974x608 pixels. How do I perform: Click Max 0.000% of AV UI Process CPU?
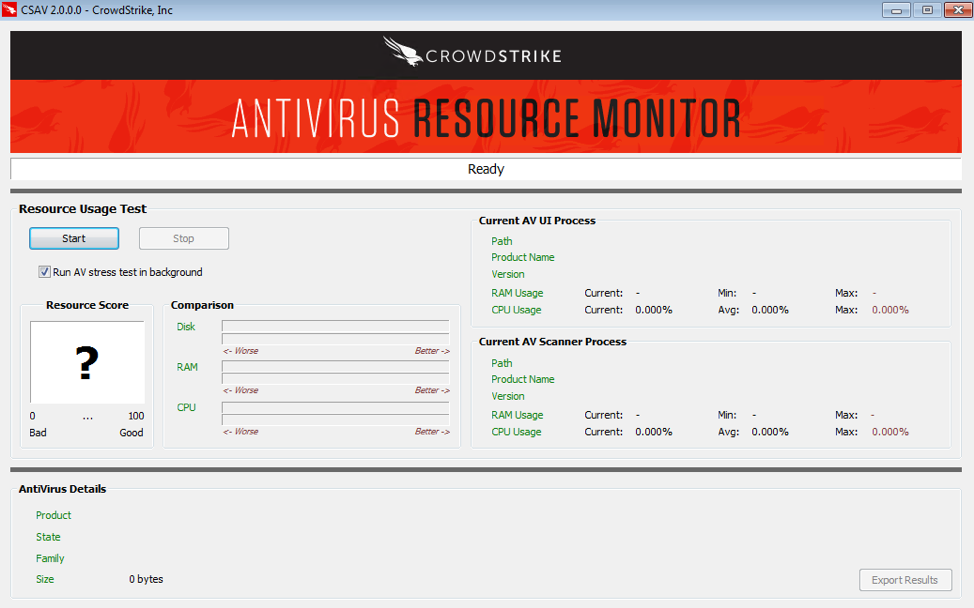890,310
